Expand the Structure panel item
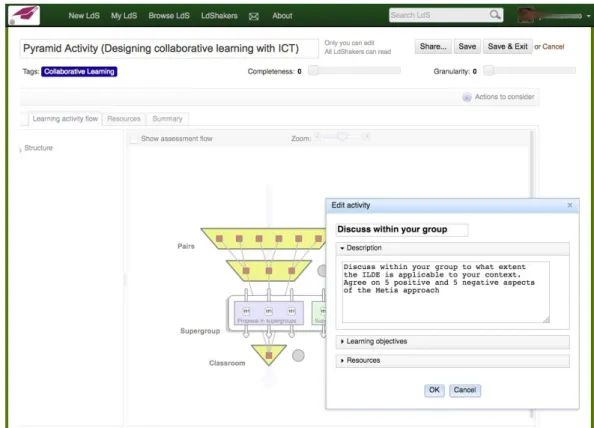594x428 pixels. [38, 148]
